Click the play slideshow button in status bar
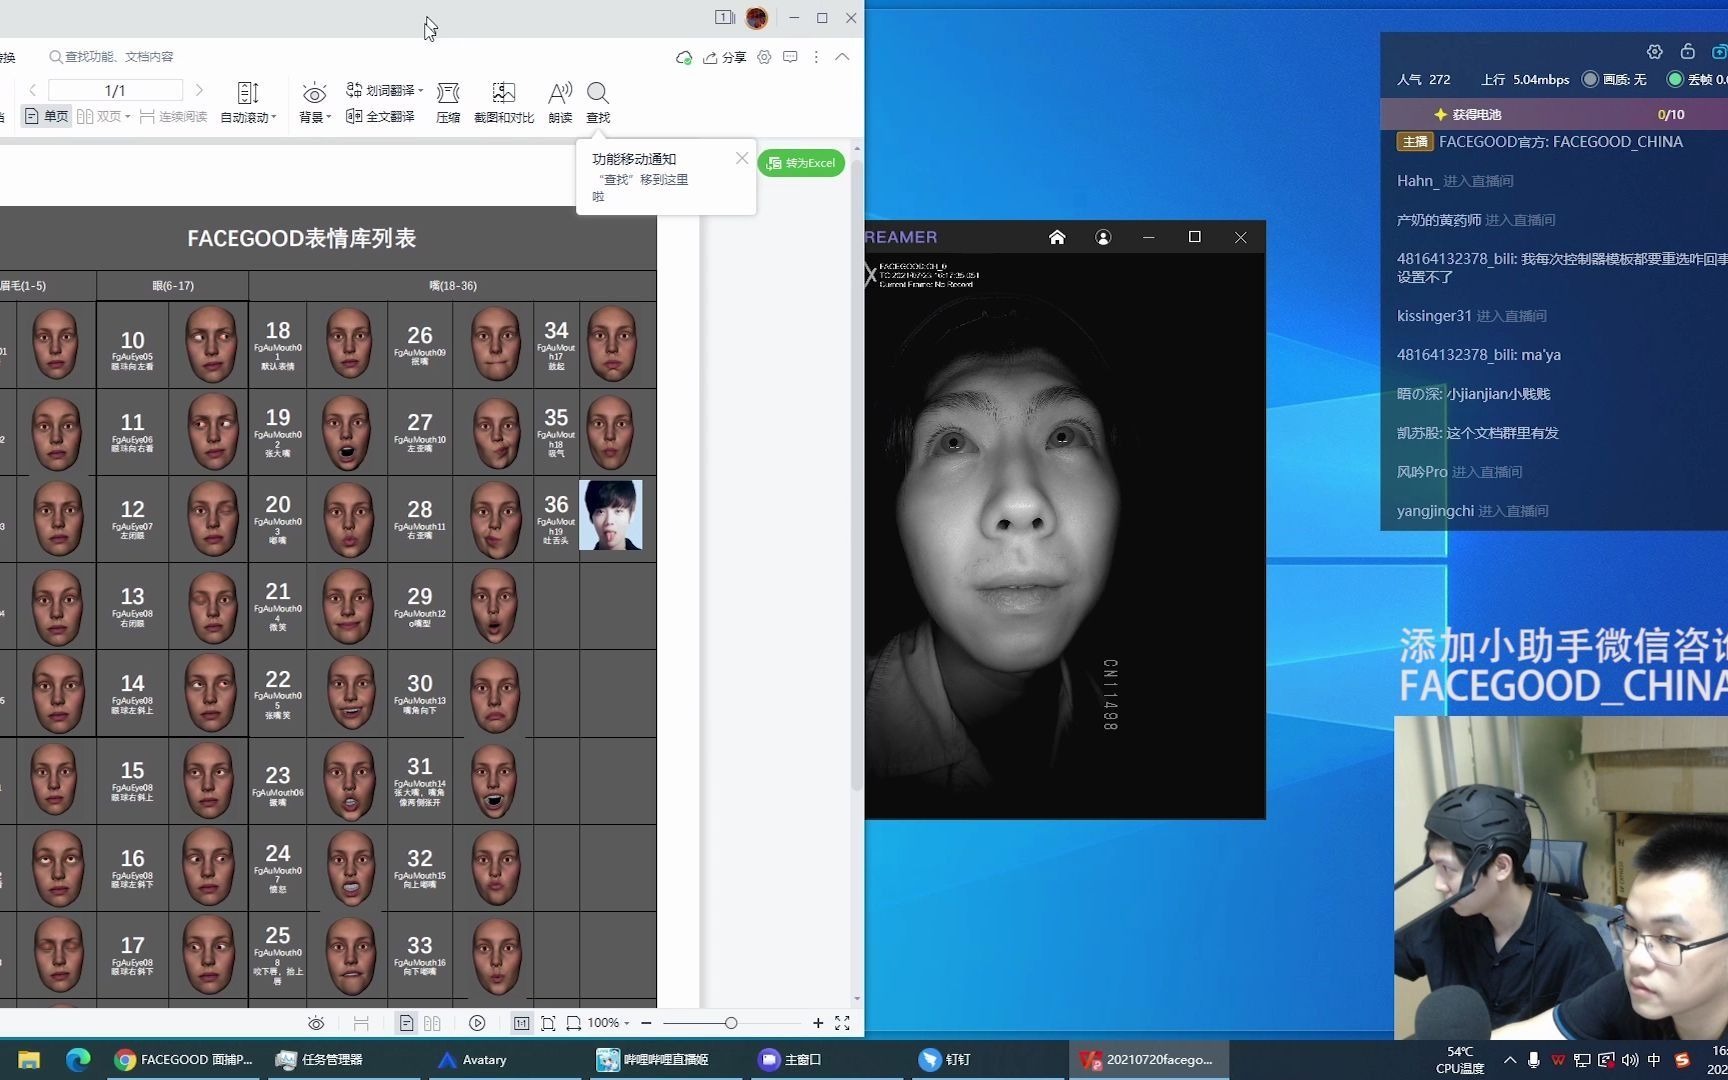 click(477, 1023)
